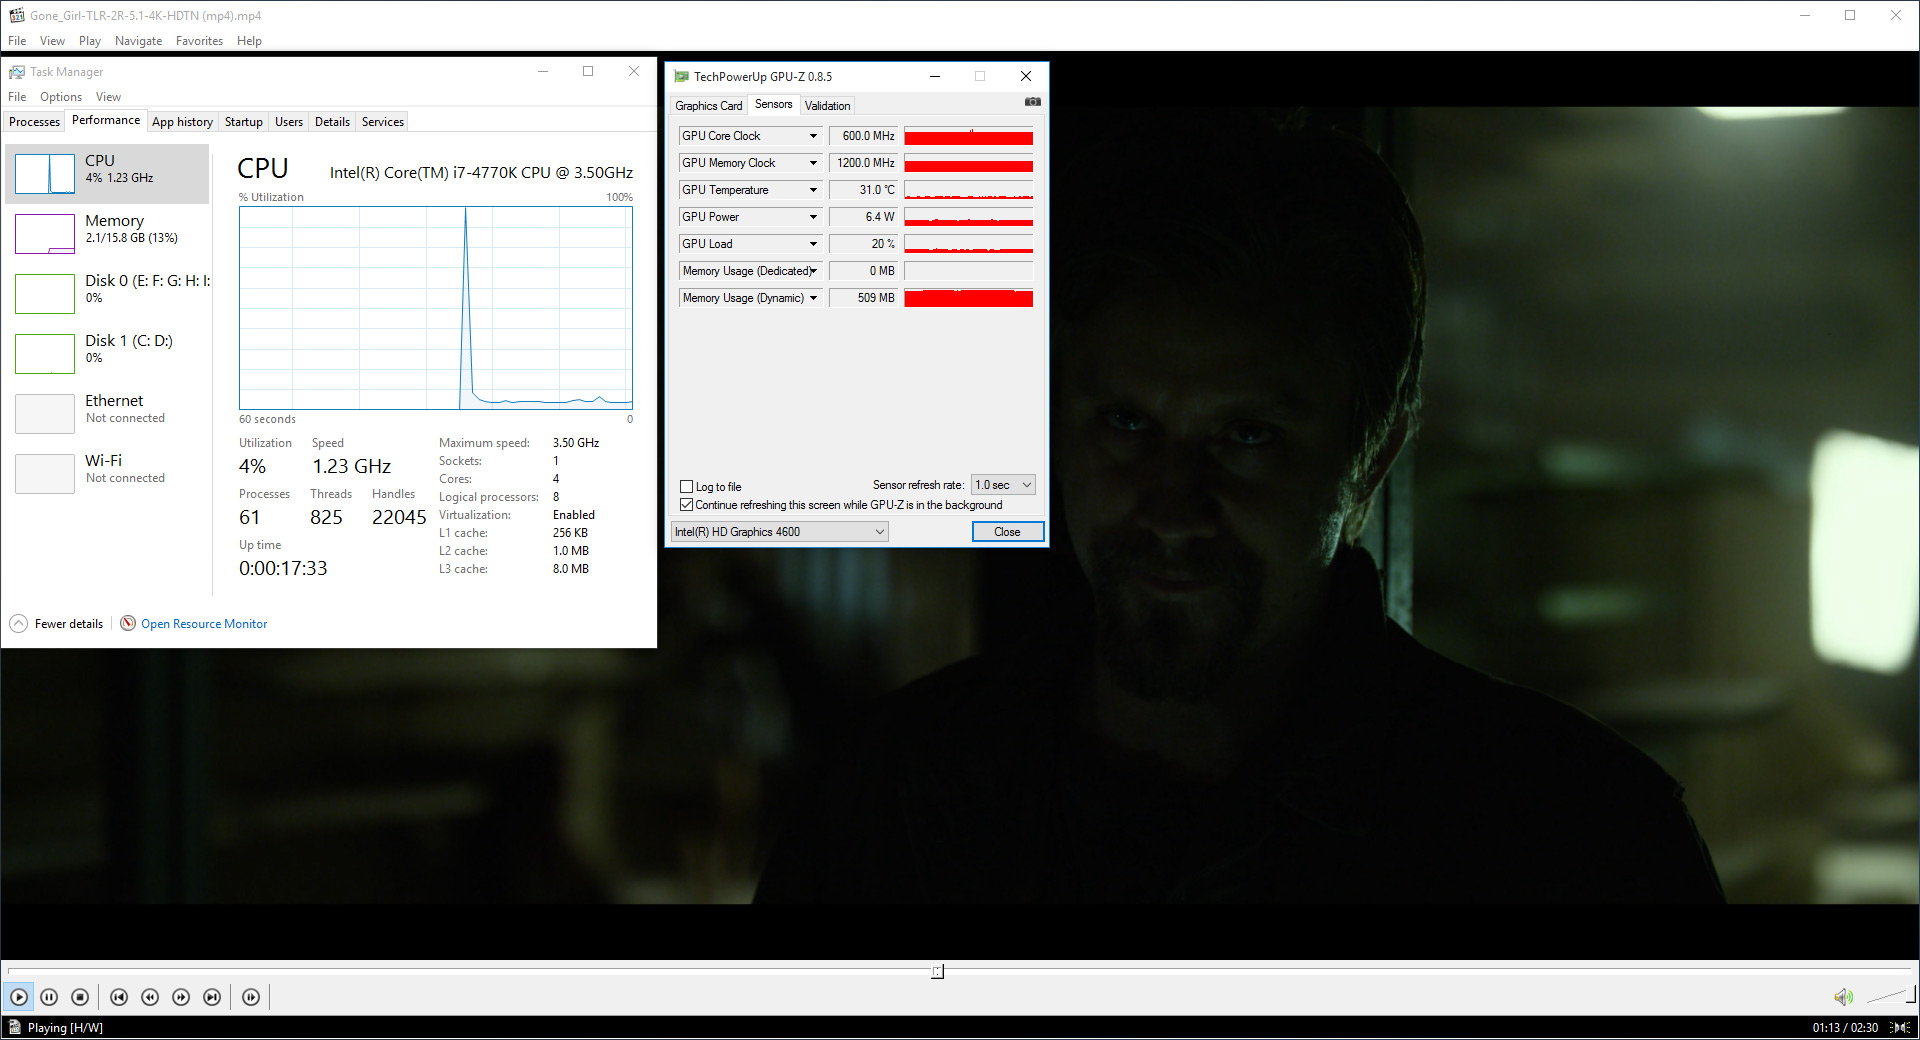This screenshot has height=1040, width=1920.
Task: Open the GPU Core Clock sensor dropdown
Action: pyautogui.click(x=813, y=136)
